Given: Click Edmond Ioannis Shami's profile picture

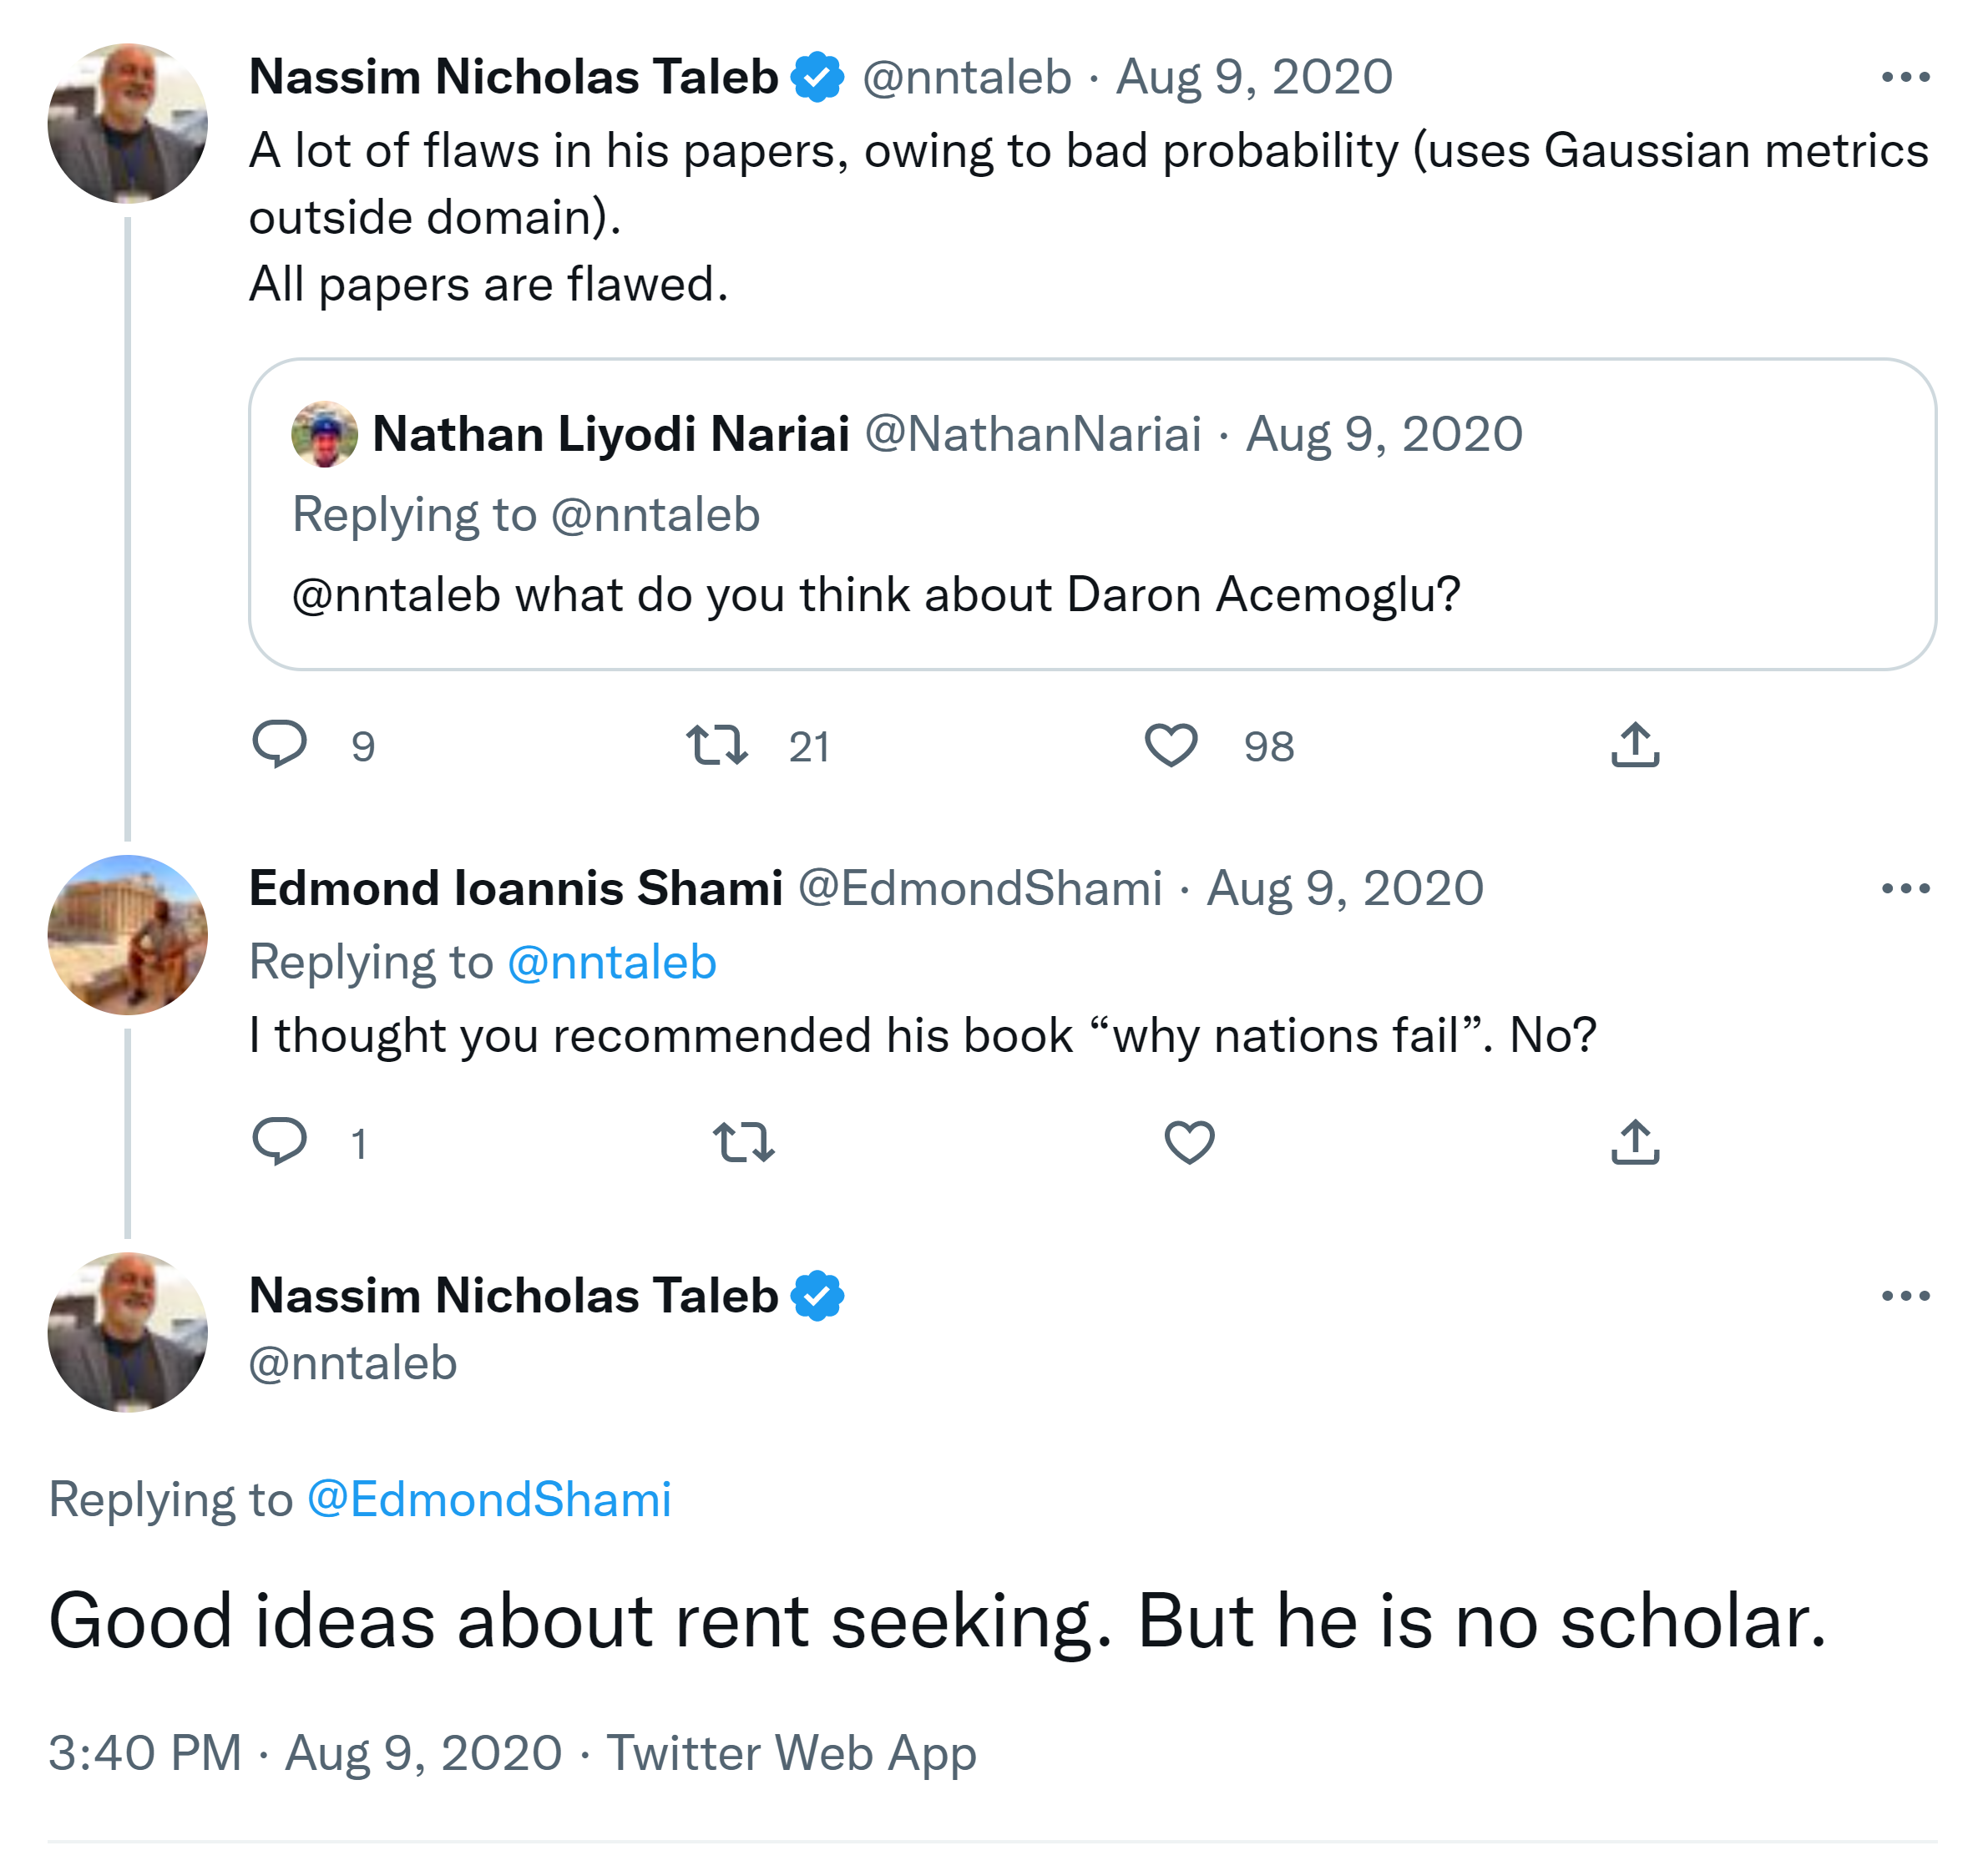Looking at the screenshot, I should (x=128, y=935).
